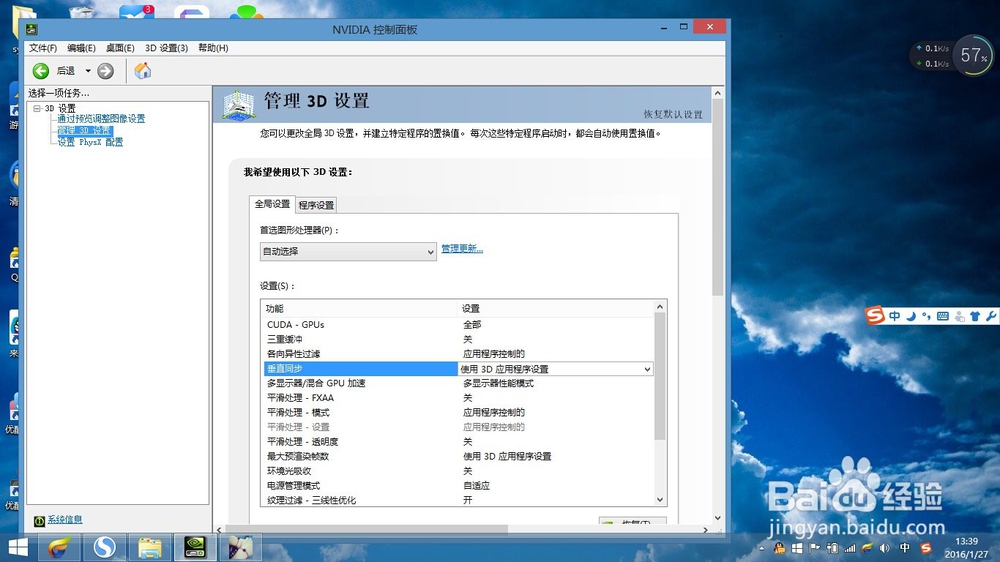Open the IME wrench settings icon
This screenshot has width=1000, height=562.
click(991, 316)
